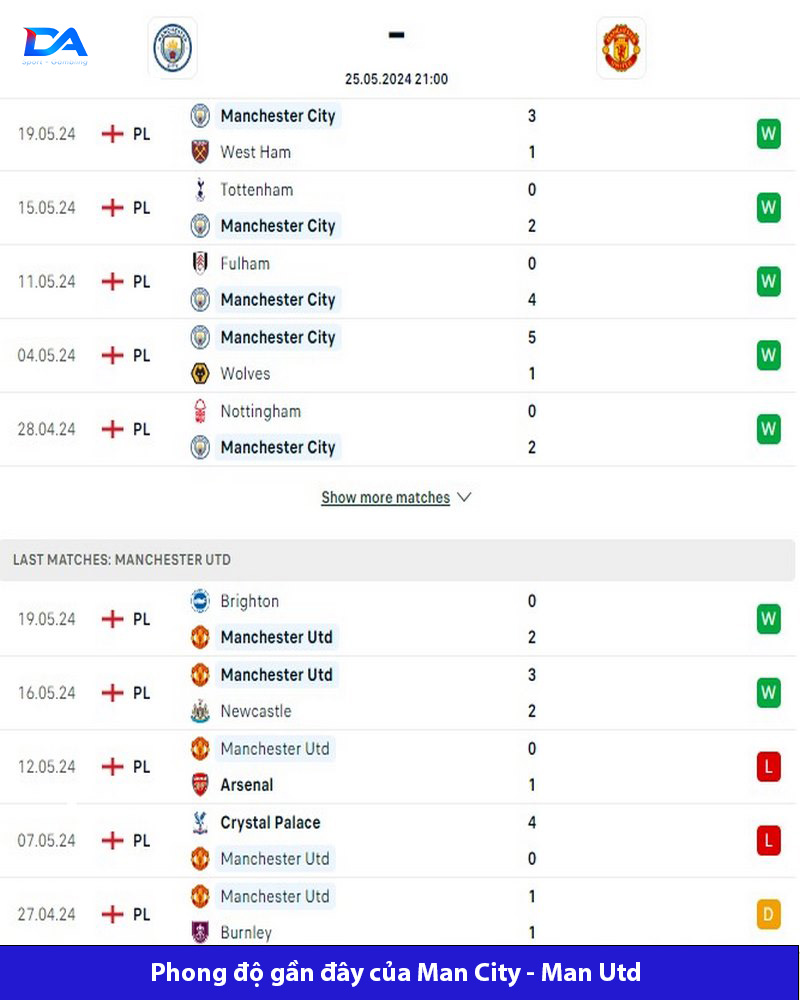This screenshot has height=1000, width=800.
Task: Click Last Matches: Manchester Utd section header
Action: click(397, 560)
